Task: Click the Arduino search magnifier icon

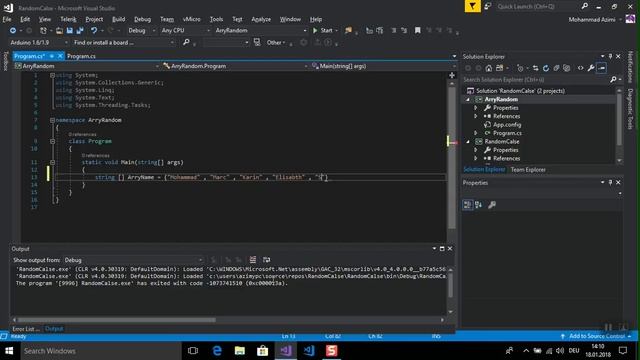Action: (186, 42)
